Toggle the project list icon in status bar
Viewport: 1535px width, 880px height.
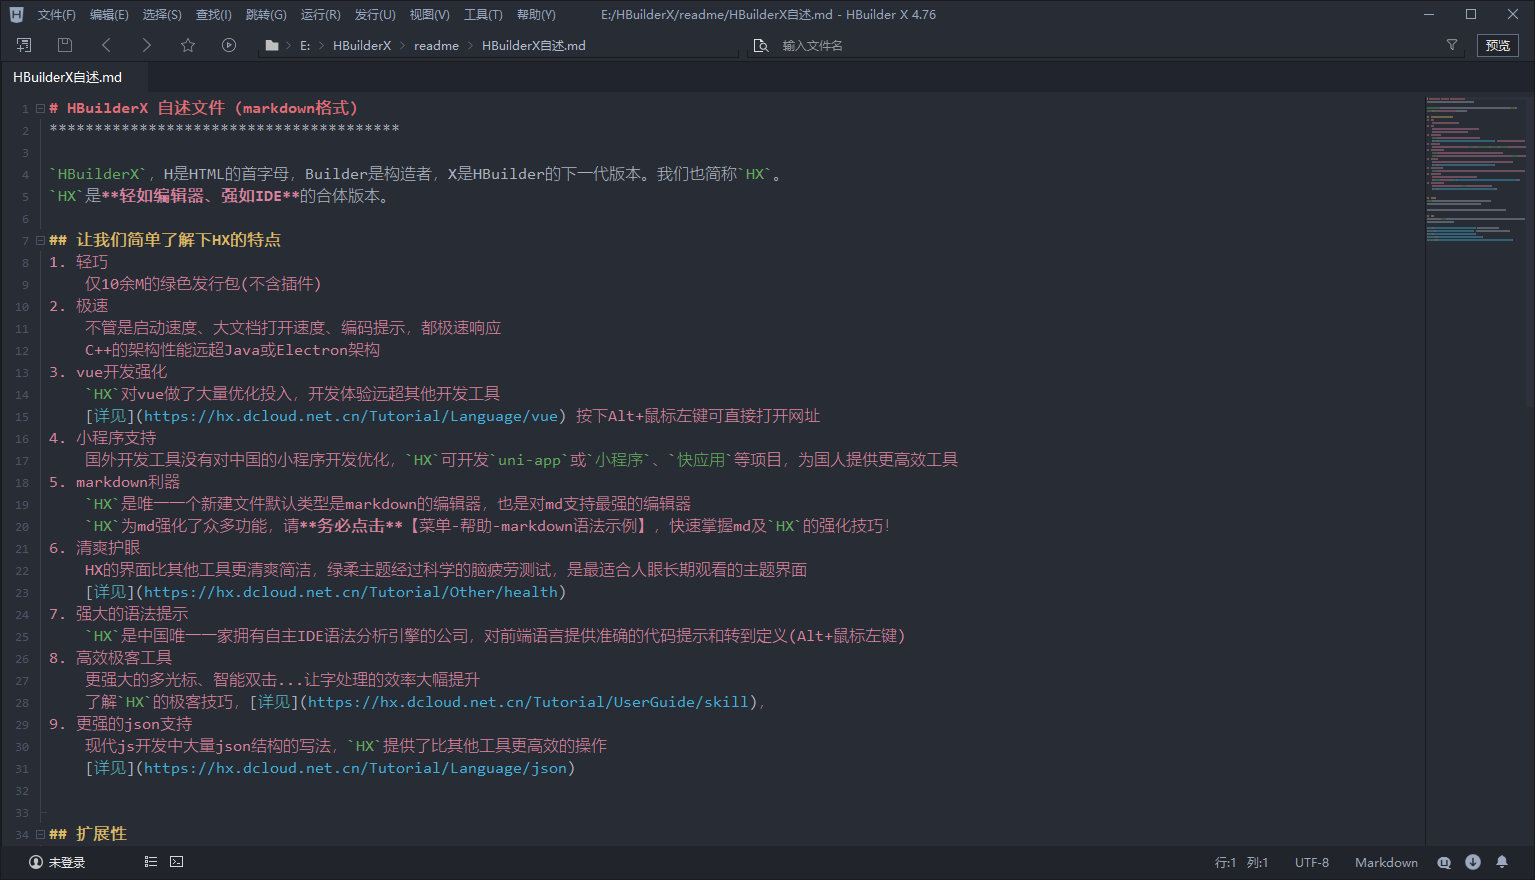(x=151, y=861)
